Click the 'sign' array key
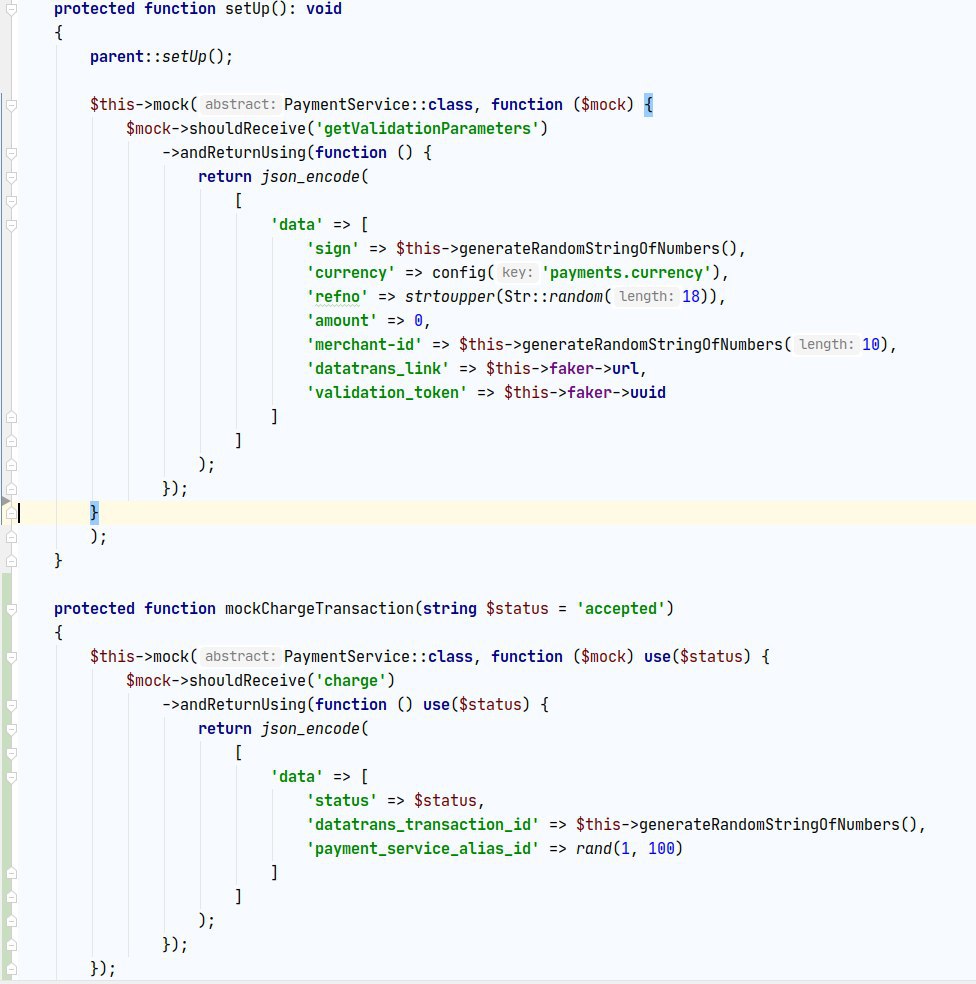This screenshot has width=976, height=984. [333, 249]
